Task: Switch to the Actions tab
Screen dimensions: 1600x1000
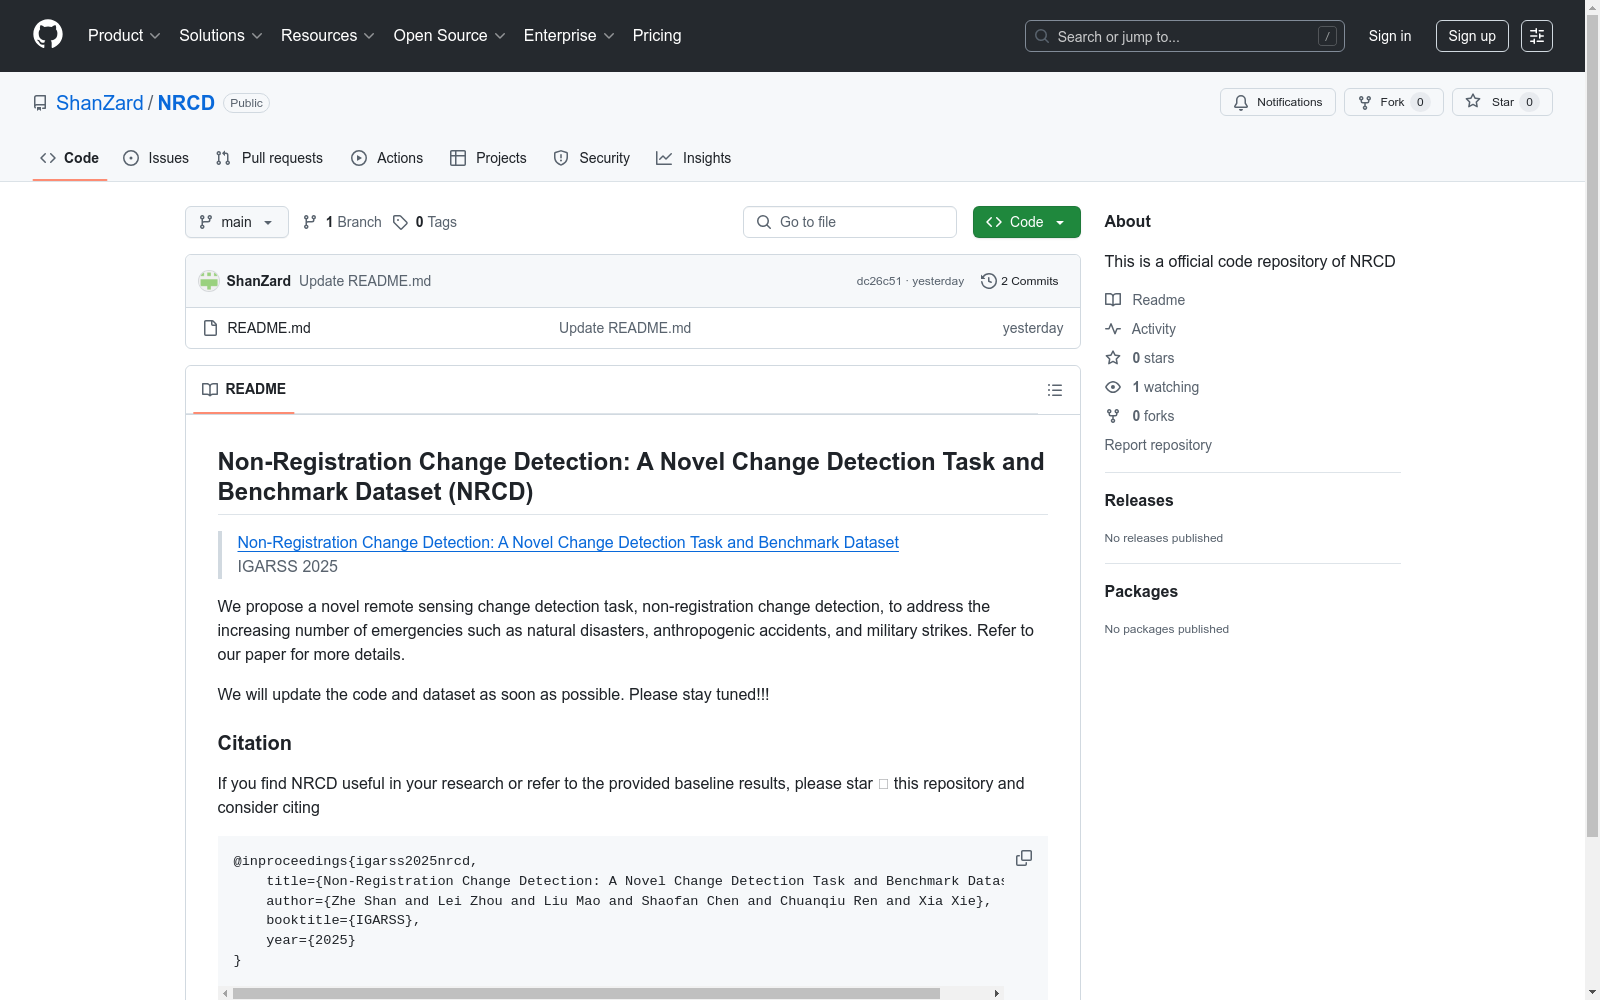Action: pos(387,158)
